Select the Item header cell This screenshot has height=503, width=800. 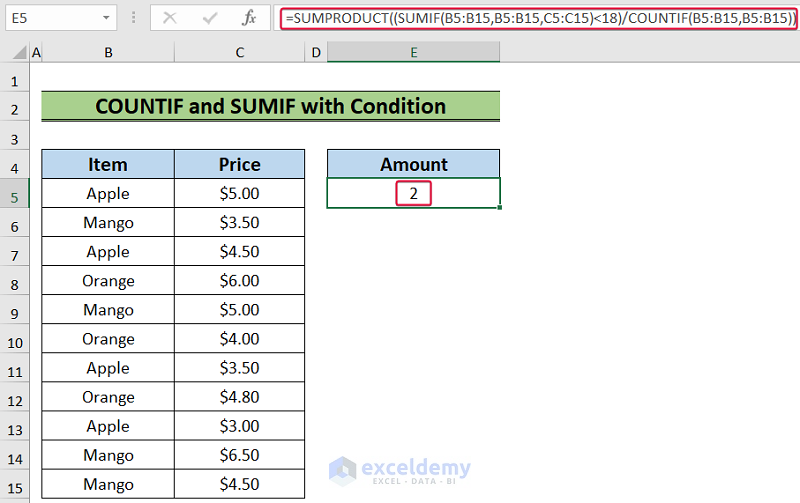[108, 165]
